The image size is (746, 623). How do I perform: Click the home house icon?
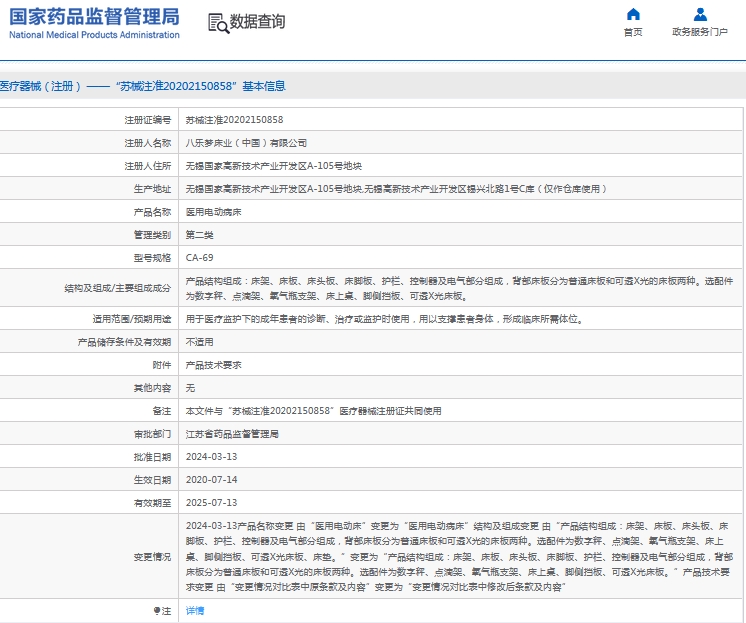coord(633,14)
